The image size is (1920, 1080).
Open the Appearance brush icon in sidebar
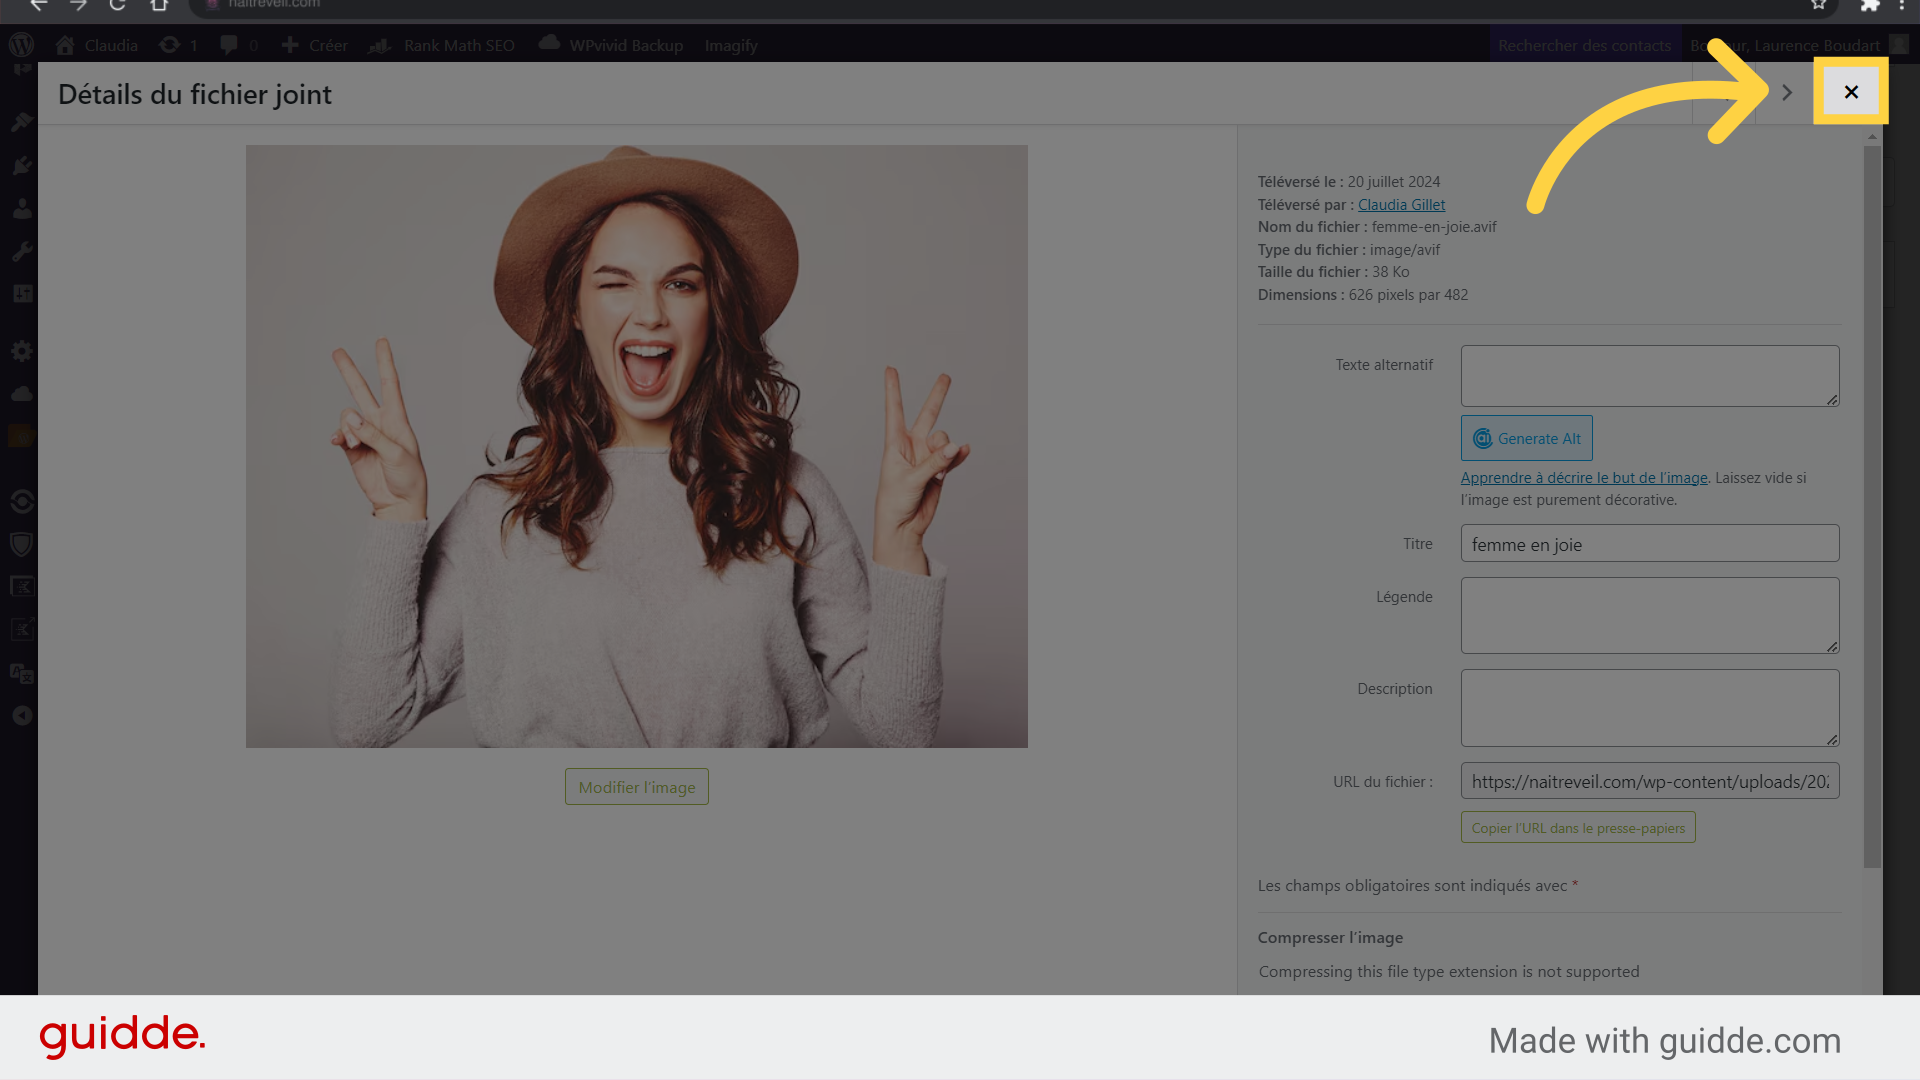[x=22, y=122]
